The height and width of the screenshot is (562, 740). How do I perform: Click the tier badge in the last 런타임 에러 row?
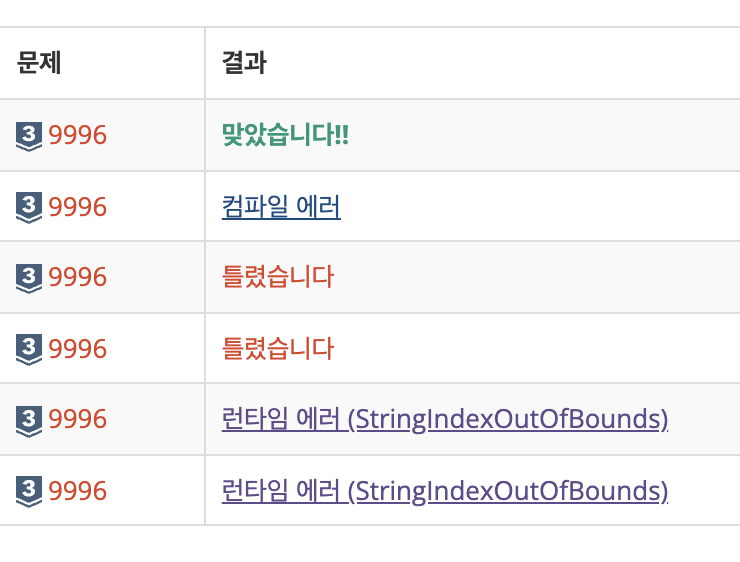click(29, 491)
